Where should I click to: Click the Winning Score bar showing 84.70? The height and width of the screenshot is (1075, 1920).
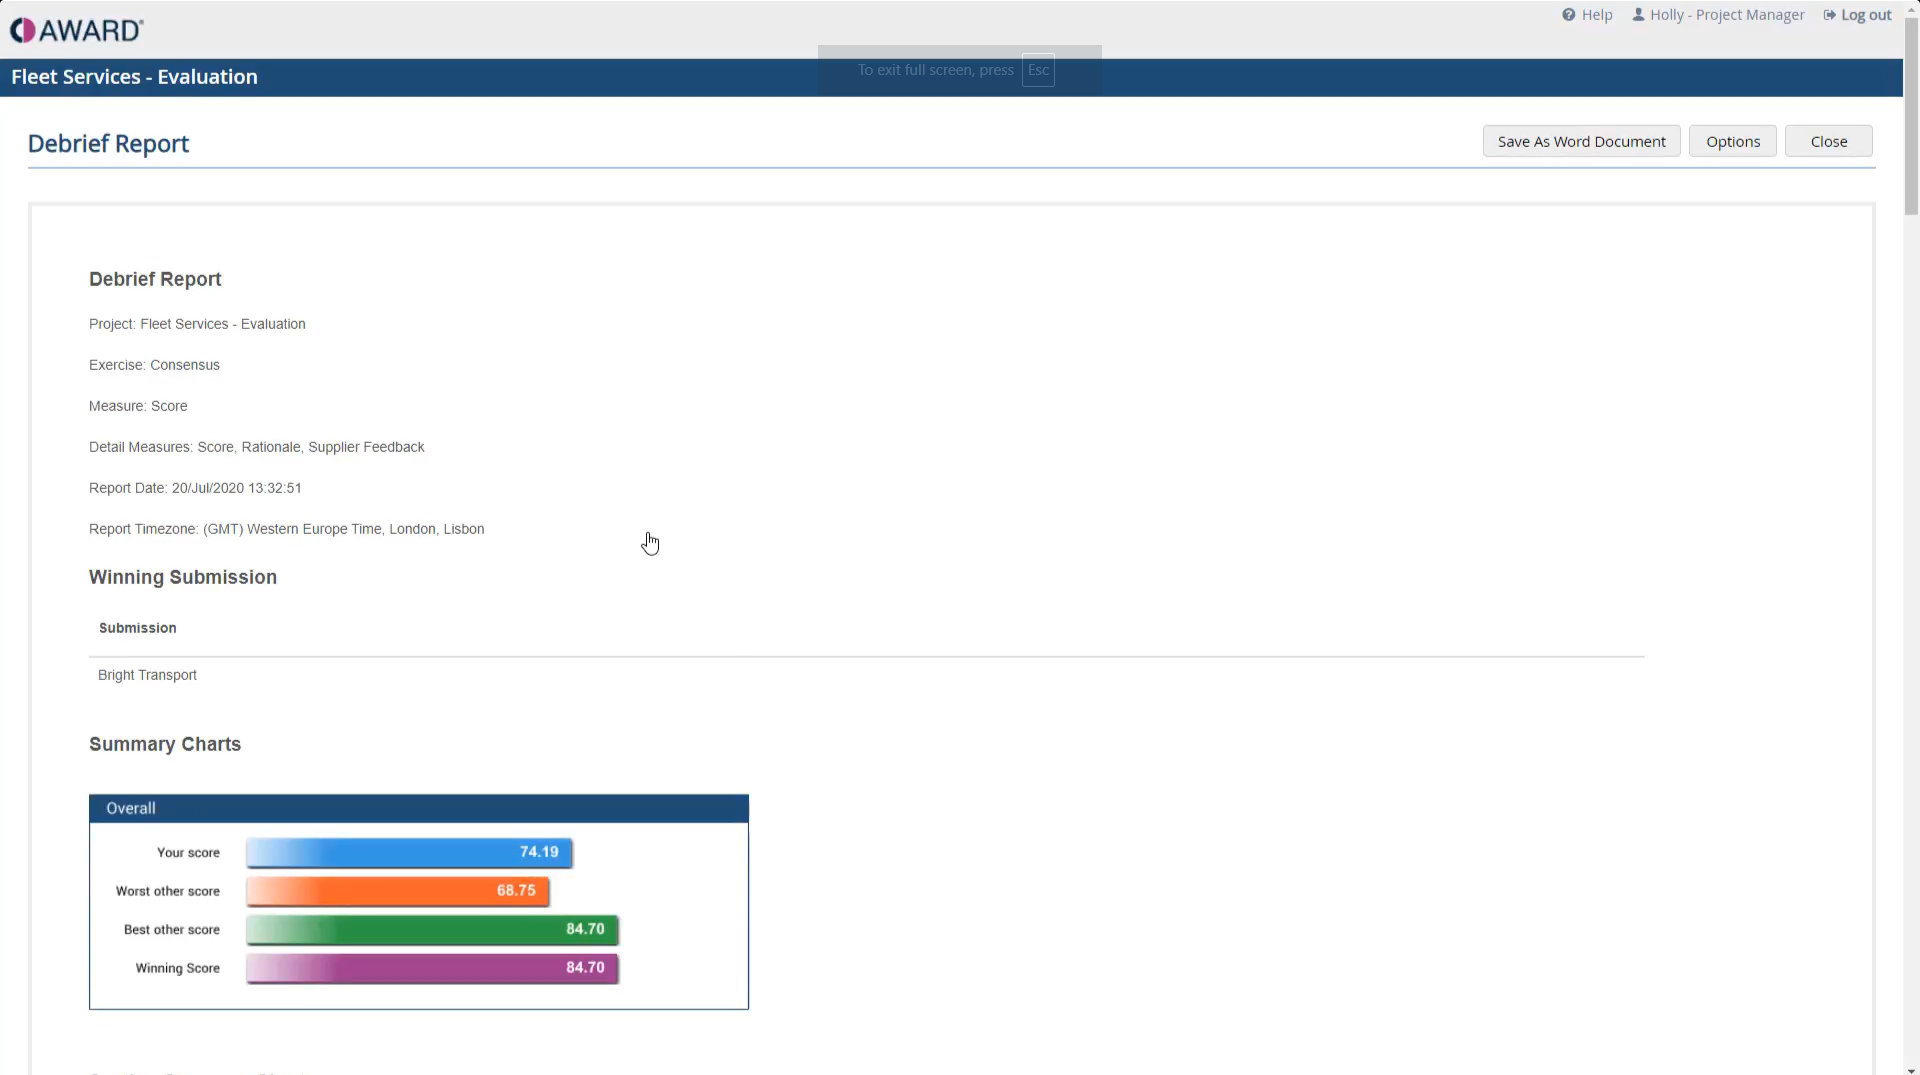coord(430,967)
